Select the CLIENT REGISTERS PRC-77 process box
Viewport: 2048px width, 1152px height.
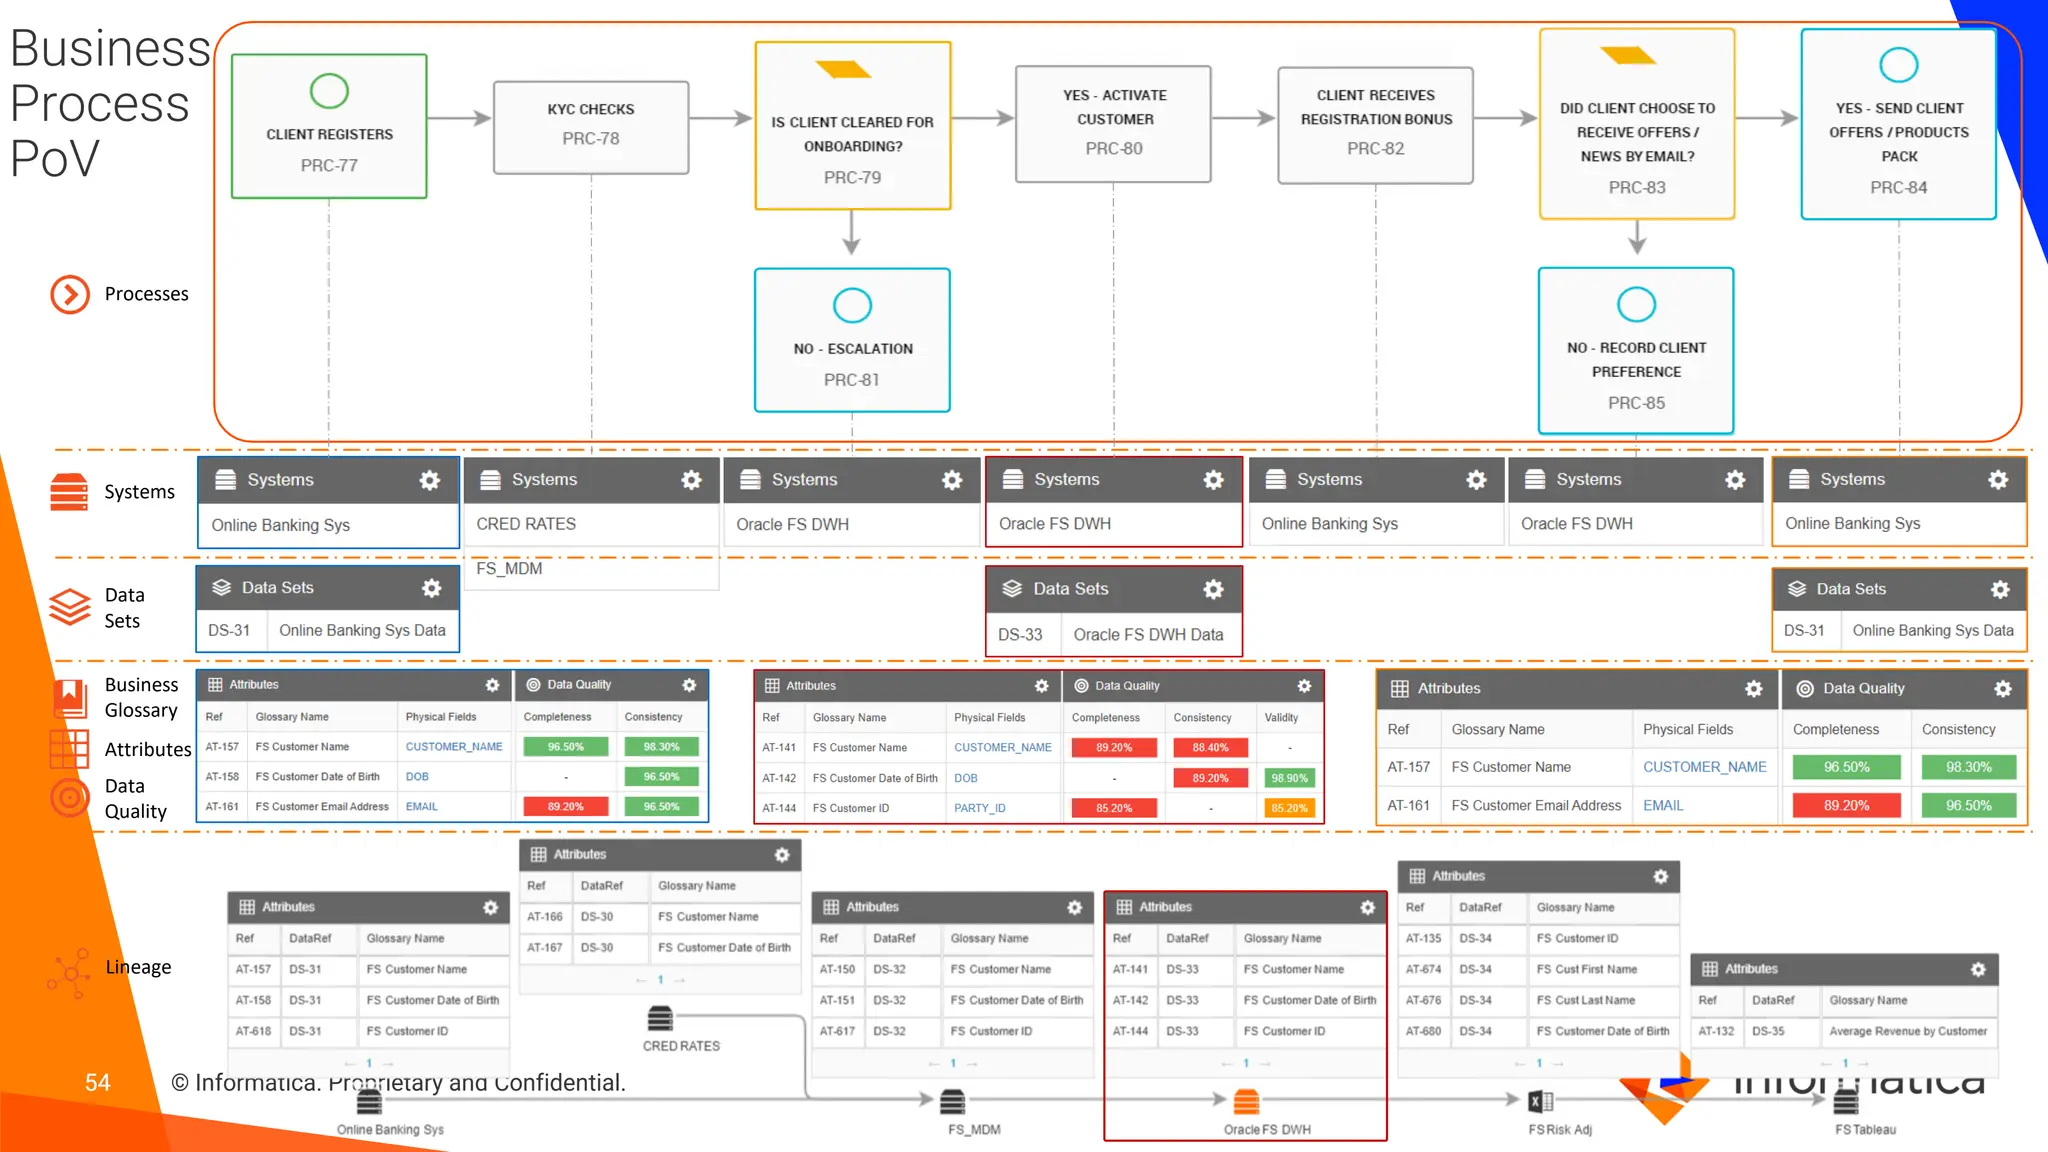click(329, 126)
